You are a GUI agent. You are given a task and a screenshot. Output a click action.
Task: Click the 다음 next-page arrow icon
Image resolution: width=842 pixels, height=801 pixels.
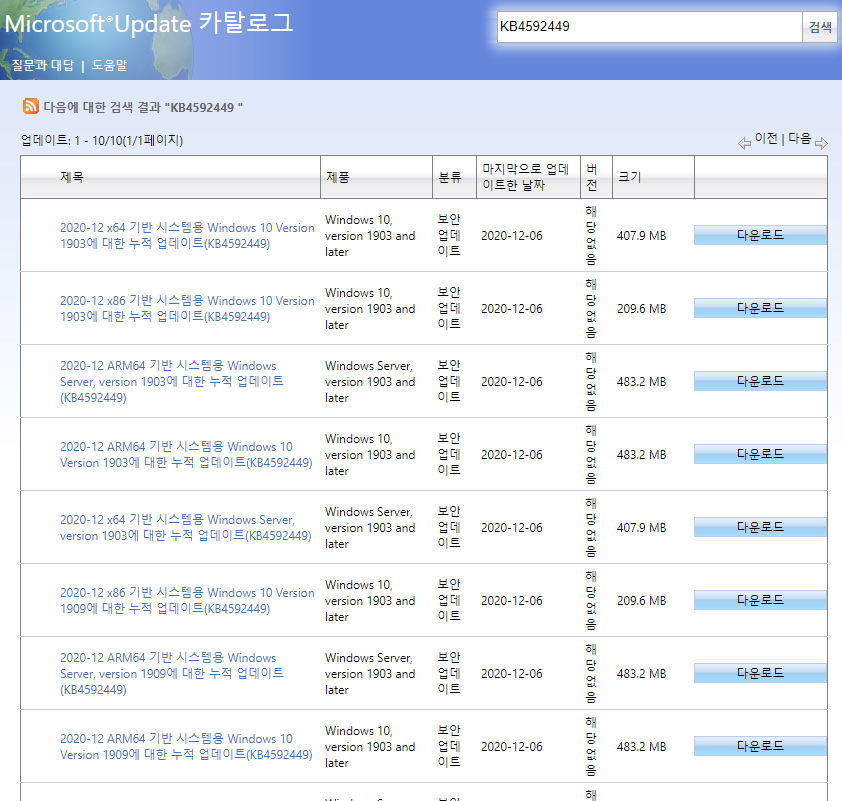822,143
